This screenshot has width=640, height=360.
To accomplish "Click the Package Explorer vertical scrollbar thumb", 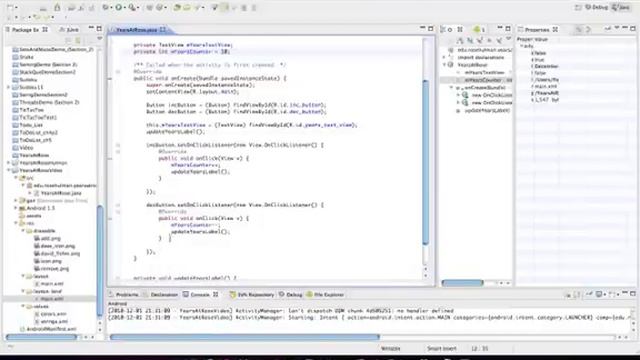I will 100,261.
